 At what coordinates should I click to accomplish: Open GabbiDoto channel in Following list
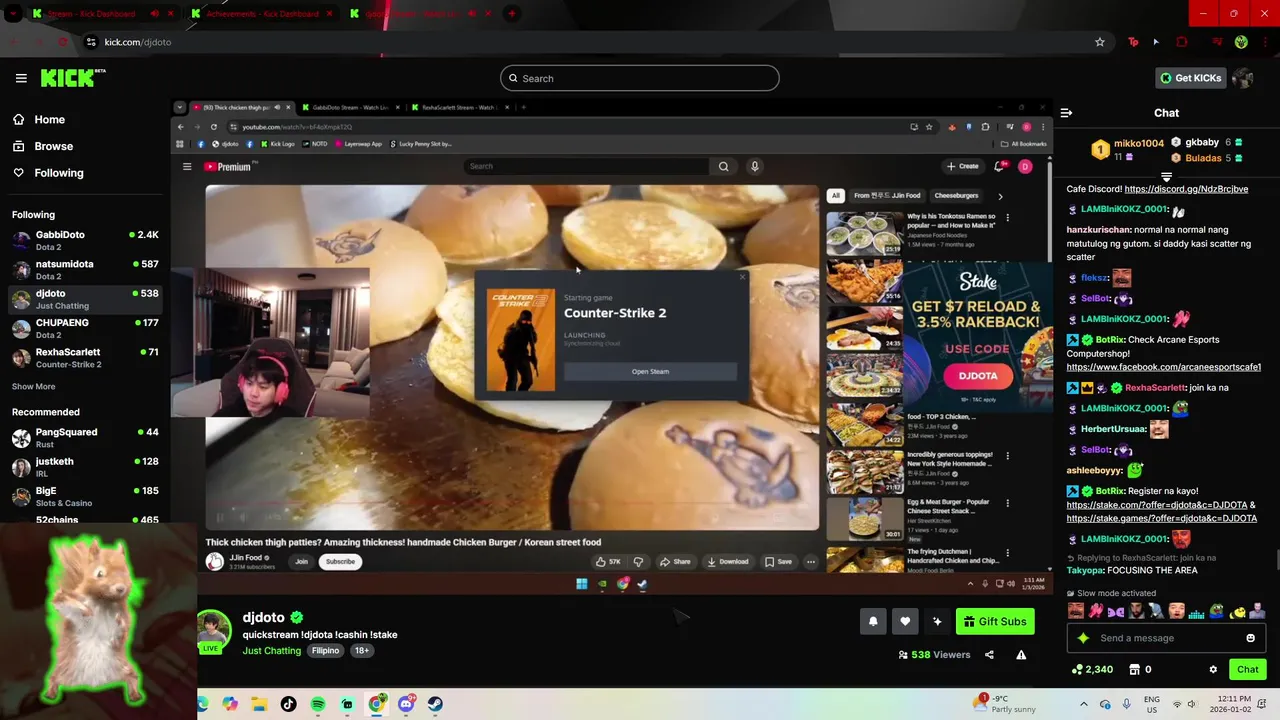pos(85,240)
